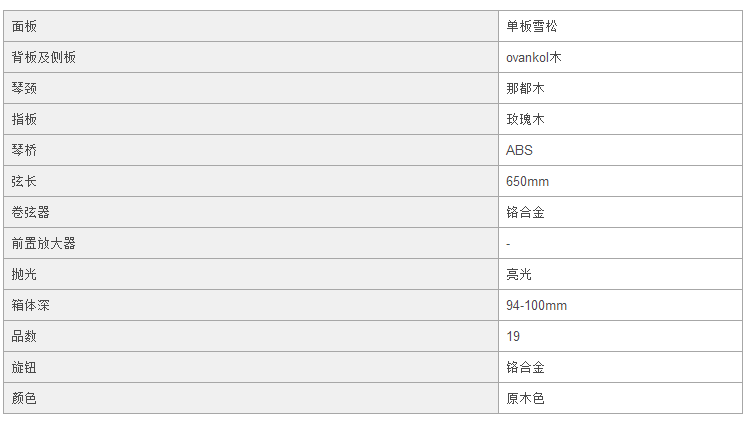
Task: Click the 指板 row label
Action: click(24, 119)
